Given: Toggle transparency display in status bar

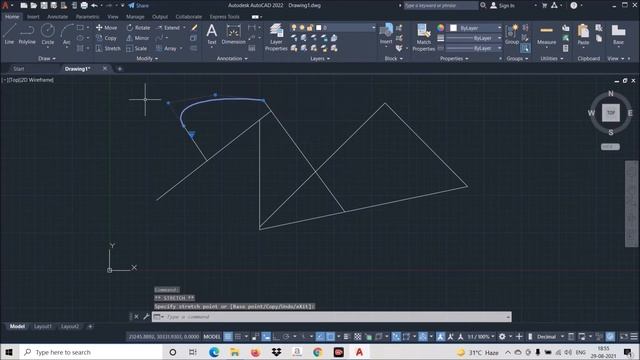Looking at the screenshot, I should (358, 336).
